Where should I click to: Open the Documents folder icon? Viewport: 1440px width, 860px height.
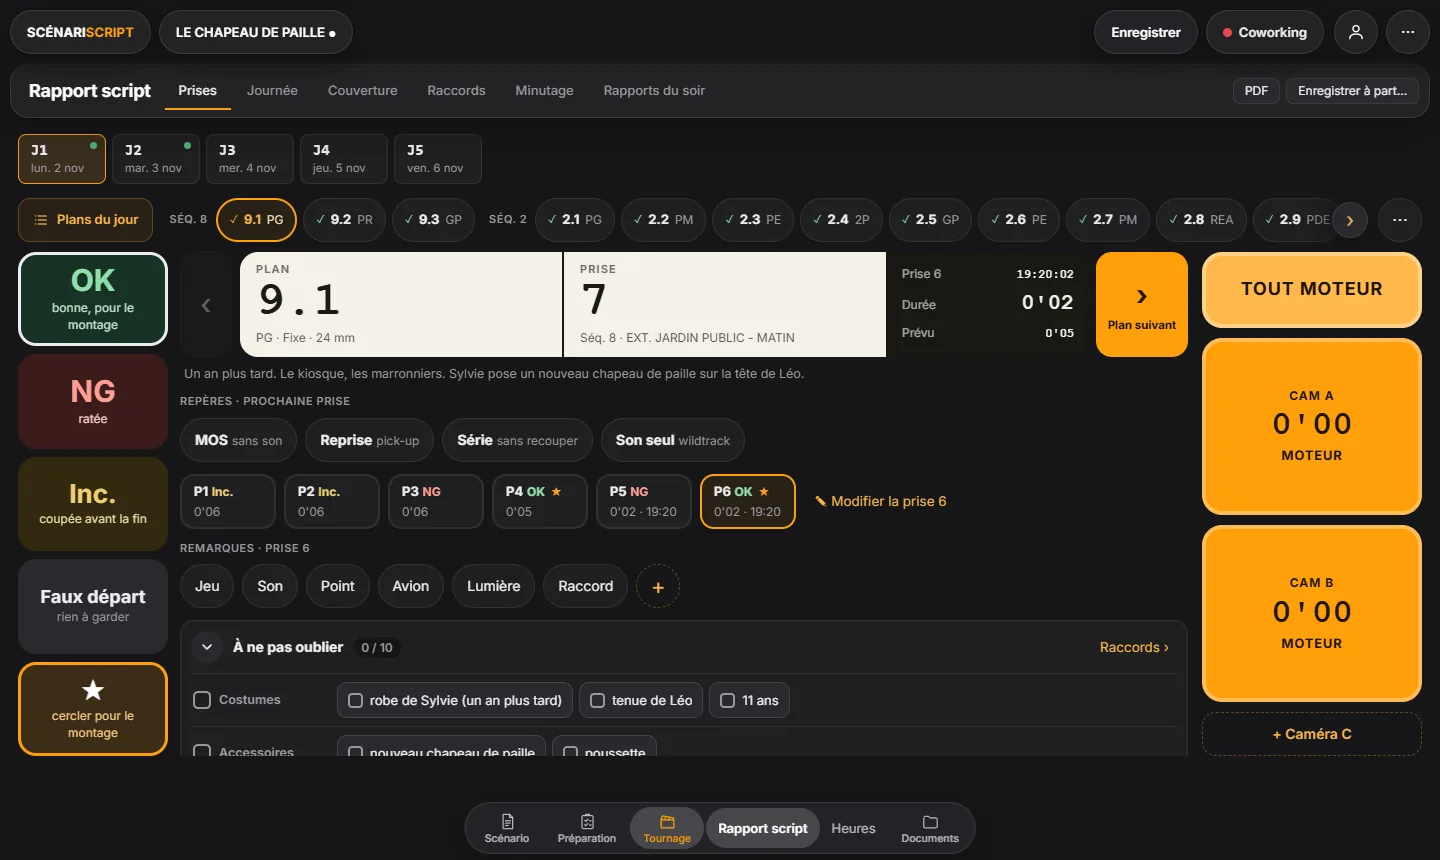[930, 821]
